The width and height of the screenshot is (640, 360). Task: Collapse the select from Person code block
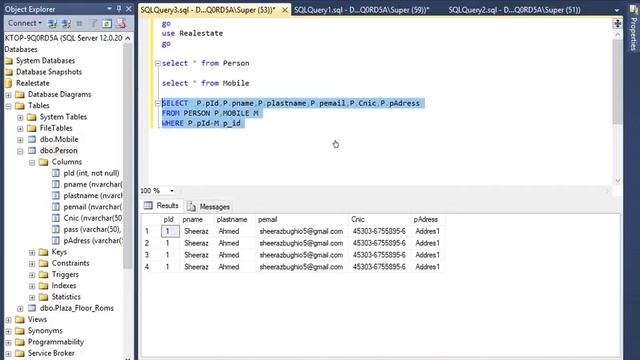point(158,63)
